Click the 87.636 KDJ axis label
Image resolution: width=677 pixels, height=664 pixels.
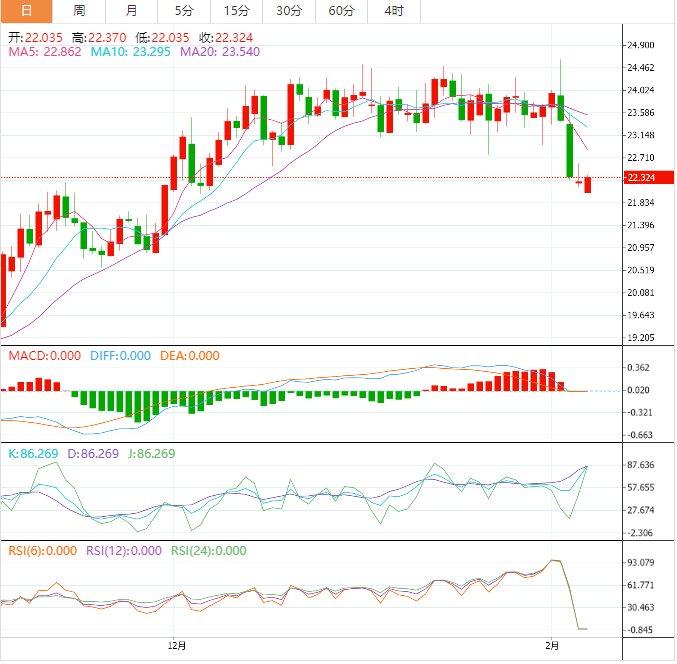641,465
